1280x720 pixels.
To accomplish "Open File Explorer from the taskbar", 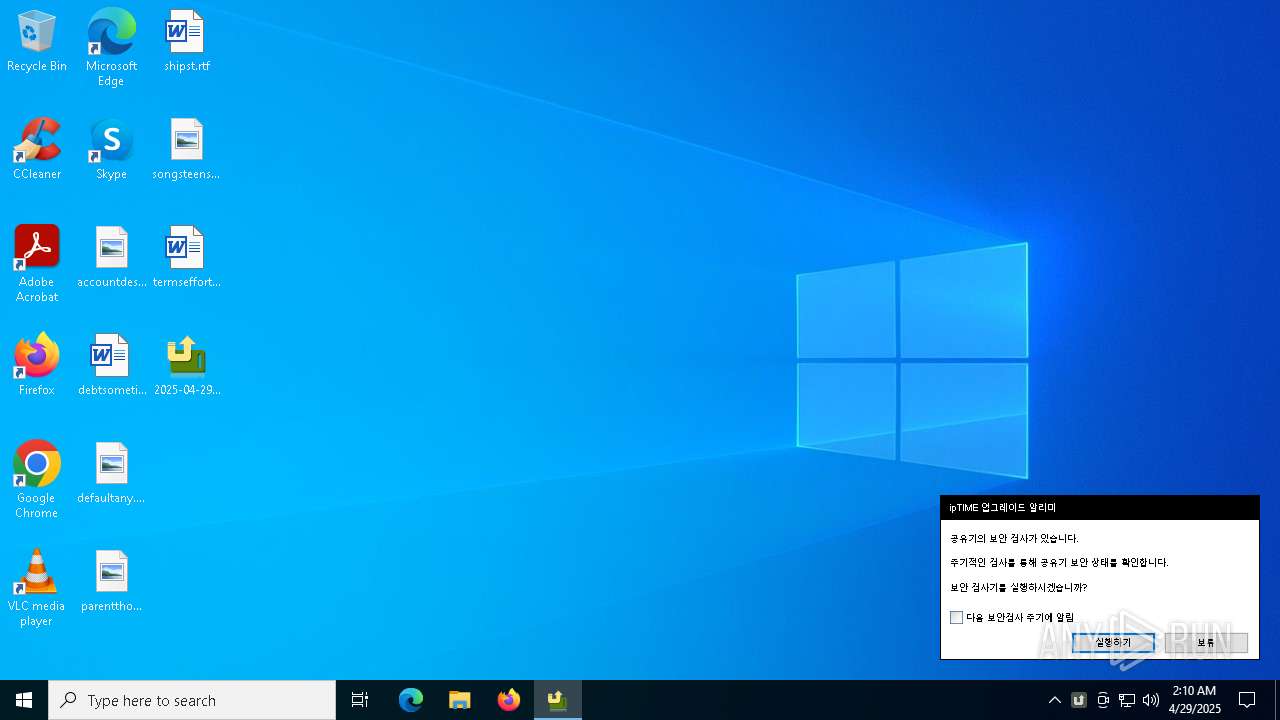I will [460, 700].
